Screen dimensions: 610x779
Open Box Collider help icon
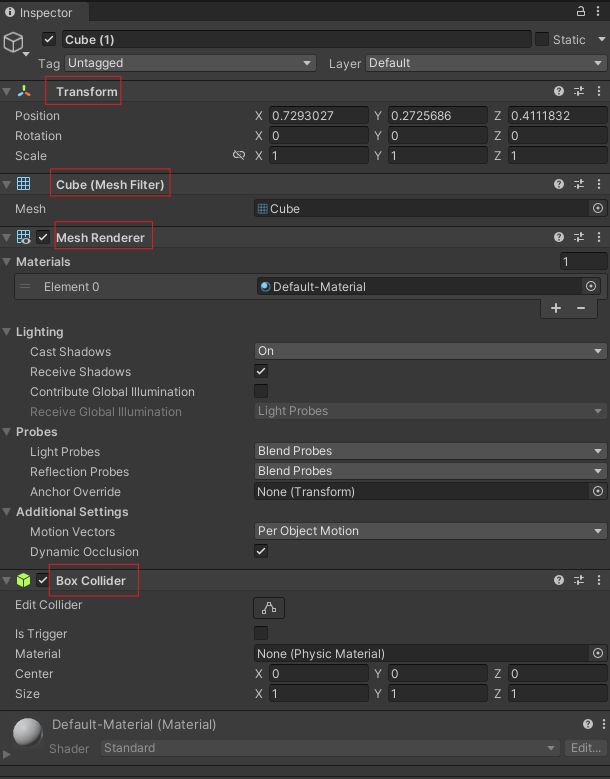[559, 580]
